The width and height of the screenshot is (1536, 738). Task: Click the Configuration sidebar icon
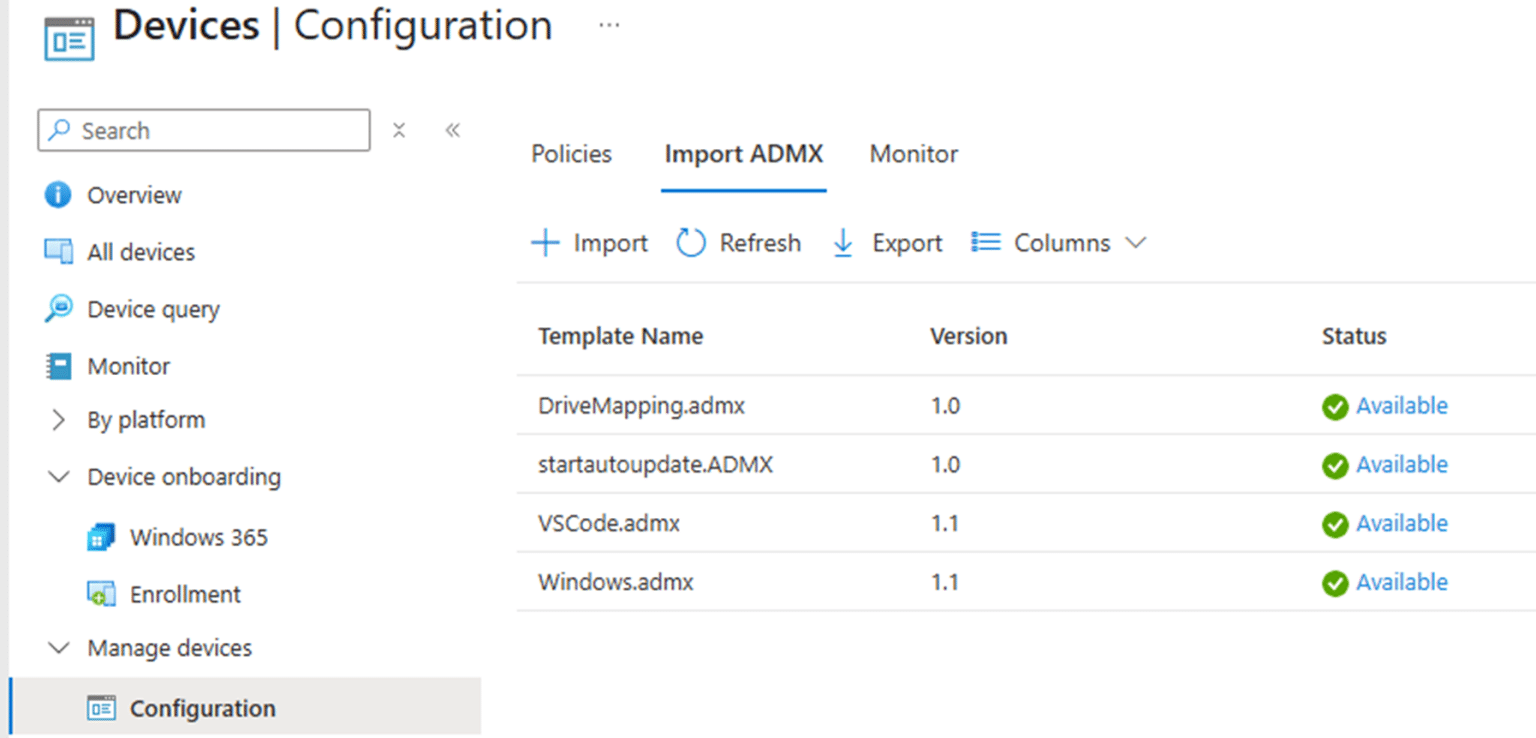[101, 708]
